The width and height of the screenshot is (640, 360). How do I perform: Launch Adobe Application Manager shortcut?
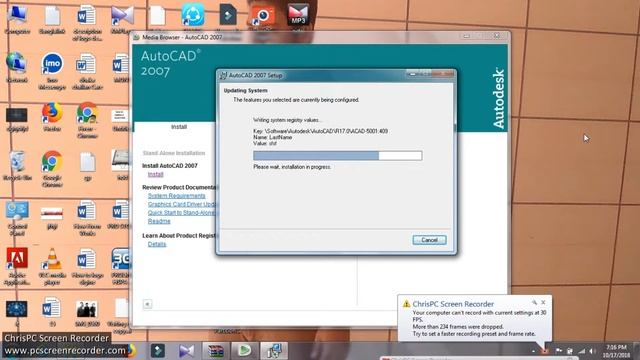pyautogui.click(x=17, y=266)
